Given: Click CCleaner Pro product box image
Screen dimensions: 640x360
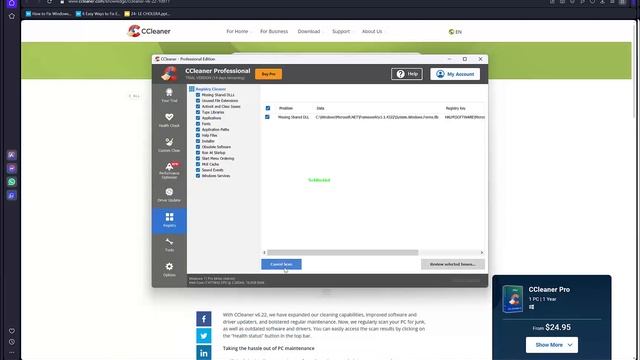Looking at the screenshot, I should (x=513, y=299).
